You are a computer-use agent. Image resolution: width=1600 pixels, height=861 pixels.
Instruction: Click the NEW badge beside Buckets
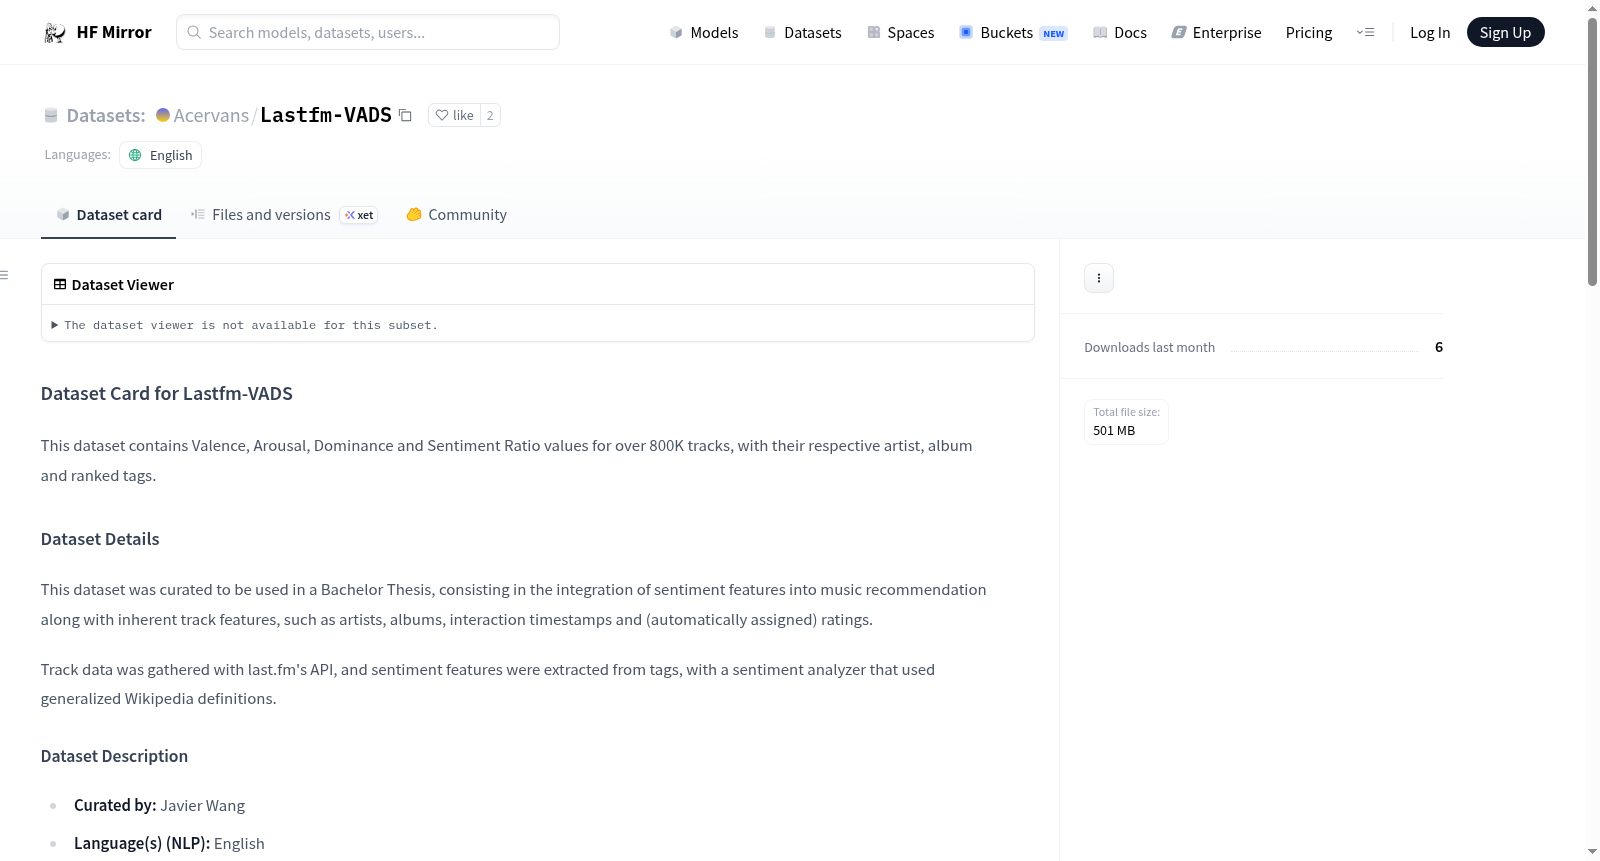1054,34
